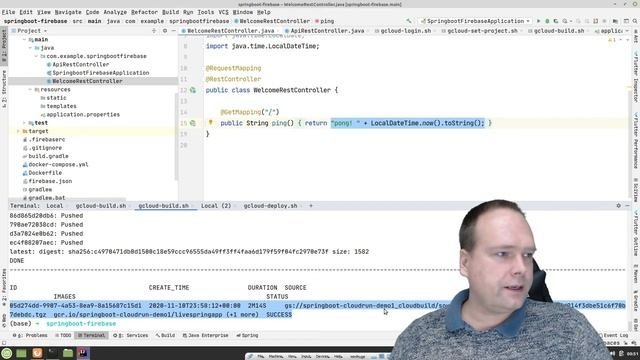Expand the test folder
The height and width of the screenshot is (360, 640).
click(x=24, y=123)
